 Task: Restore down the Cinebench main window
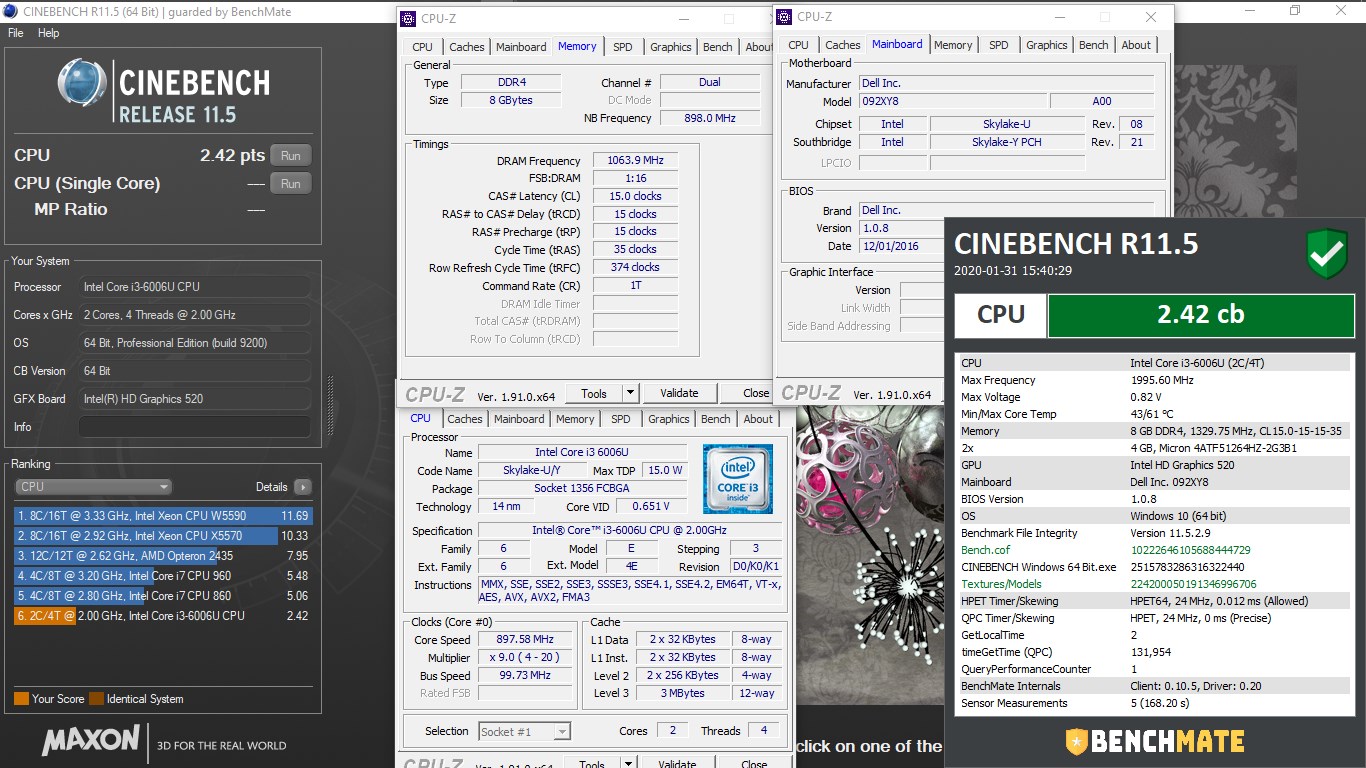(1295, 11)
